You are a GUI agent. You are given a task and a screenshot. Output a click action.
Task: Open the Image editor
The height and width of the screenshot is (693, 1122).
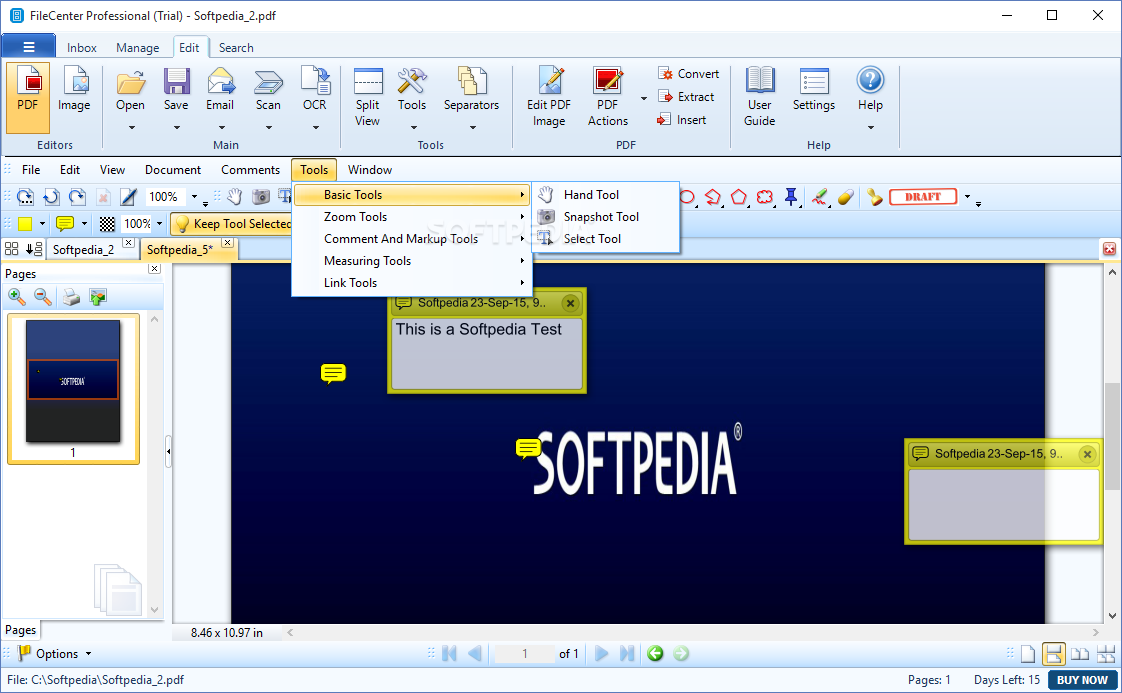pos(74,89)
